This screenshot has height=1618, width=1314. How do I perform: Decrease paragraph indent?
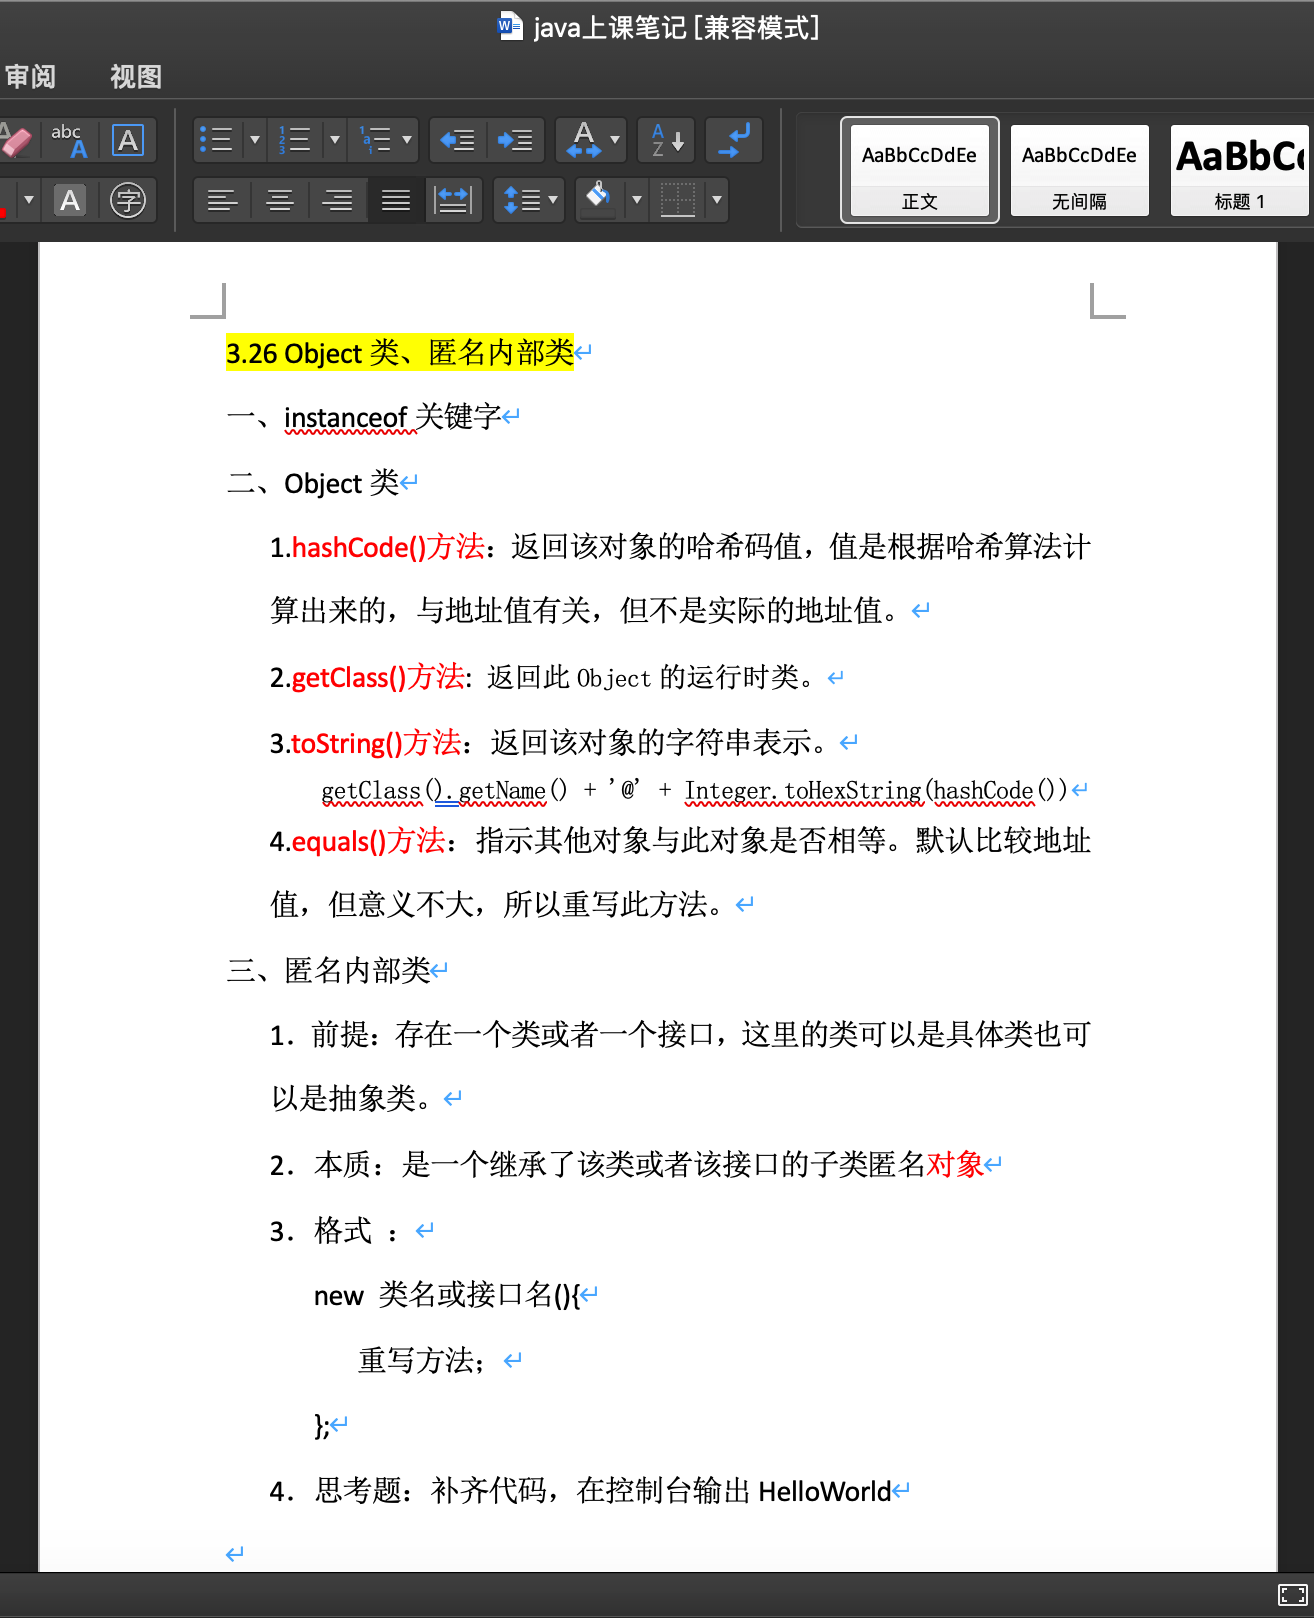coord(458,140)
